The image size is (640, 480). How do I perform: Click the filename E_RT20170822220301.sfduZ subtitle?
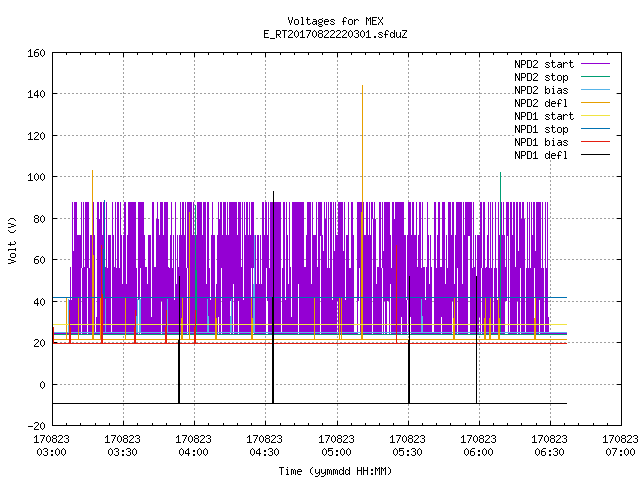click(335, 34)
